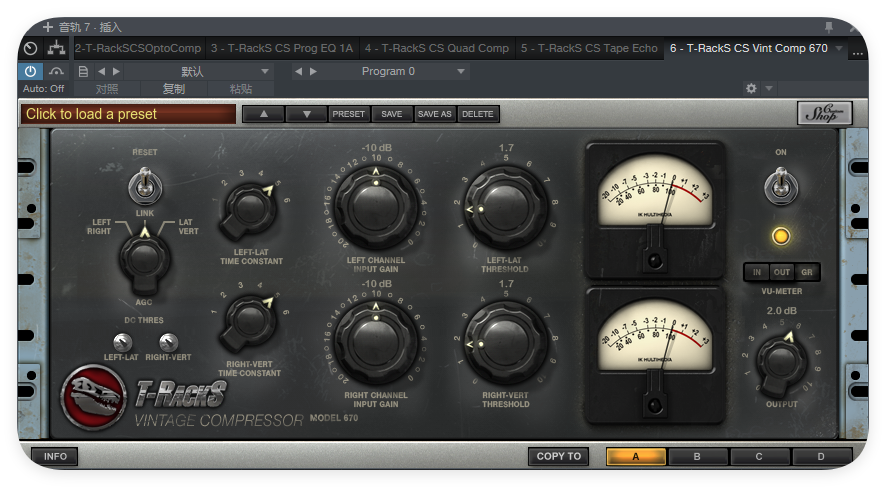886x487 pixels.
Task: Click the T-RackS dinosaur logo
Action: click(94, 397)
